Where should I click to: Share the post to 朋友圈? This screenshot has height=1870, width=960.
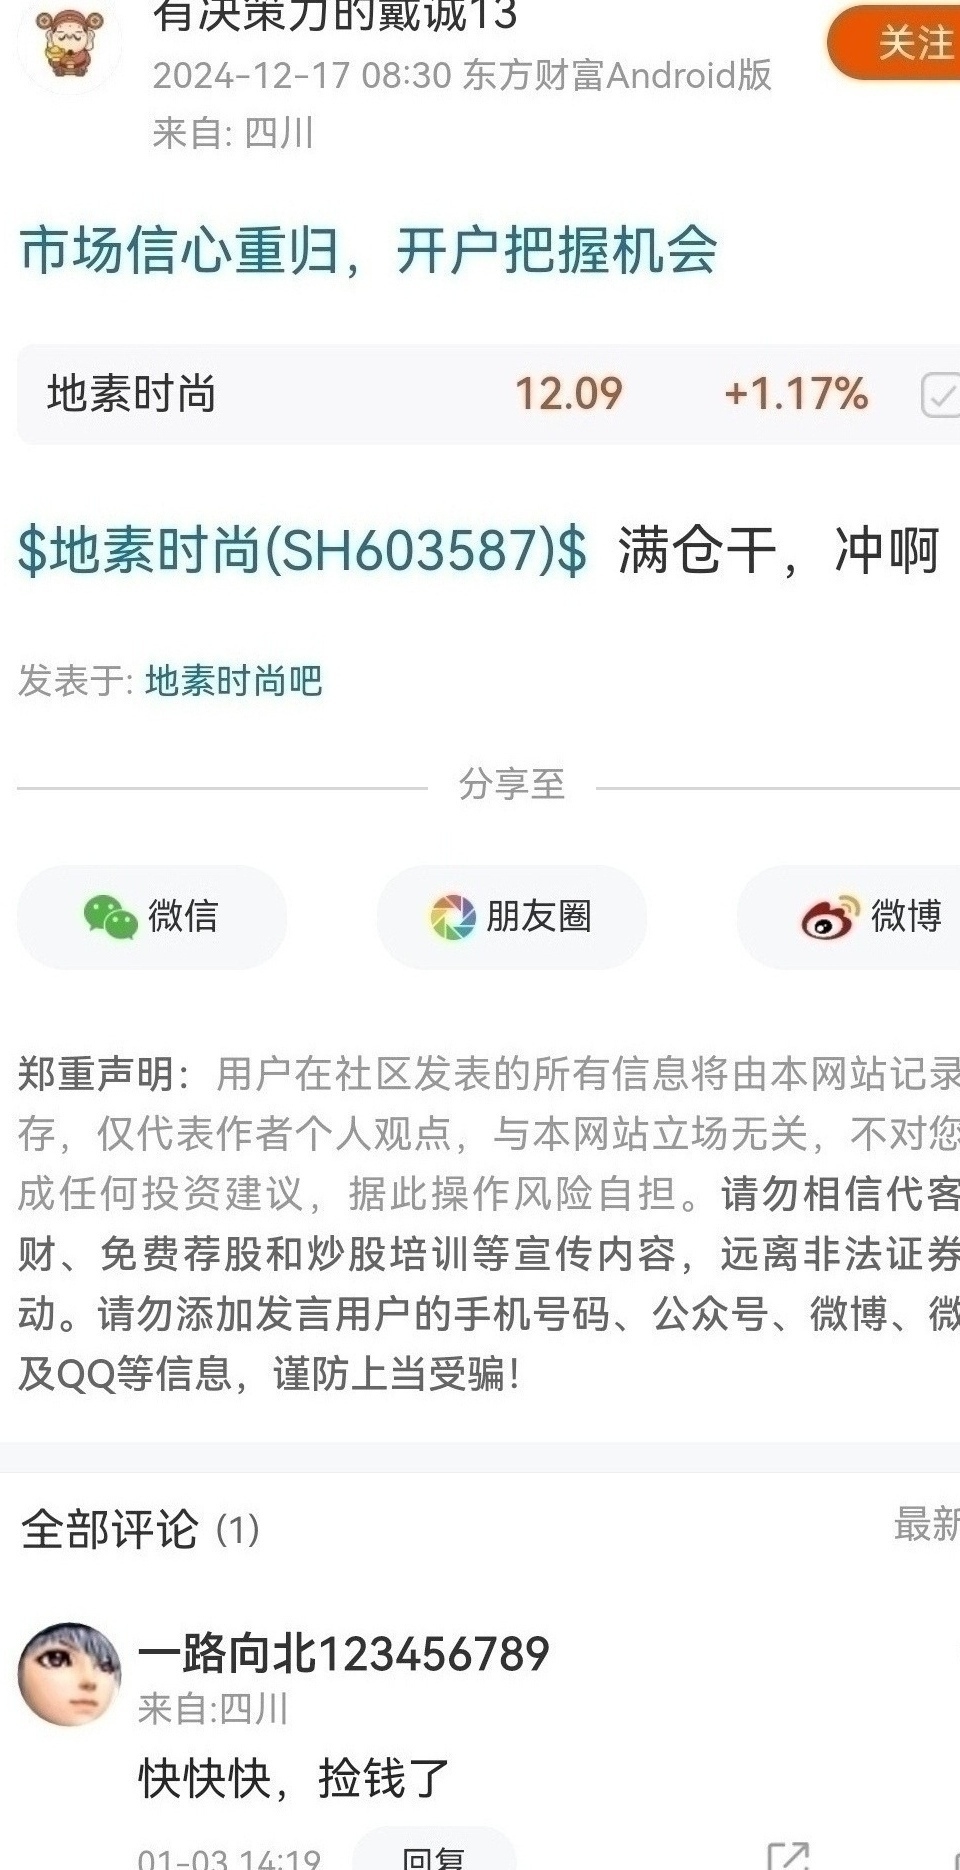(x=512, y=916)
